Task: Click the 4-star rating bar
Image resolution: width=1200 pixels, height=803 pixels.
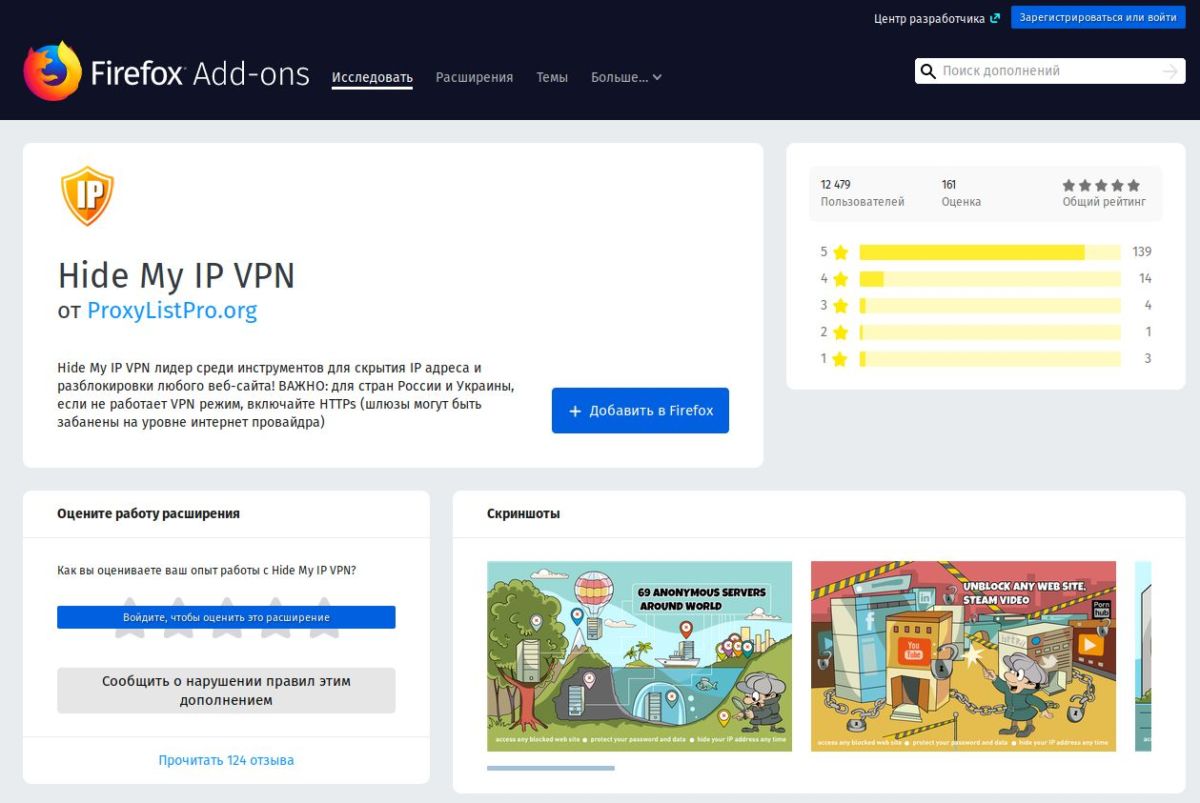Action: pyautogui.click(x=989, y=279)
